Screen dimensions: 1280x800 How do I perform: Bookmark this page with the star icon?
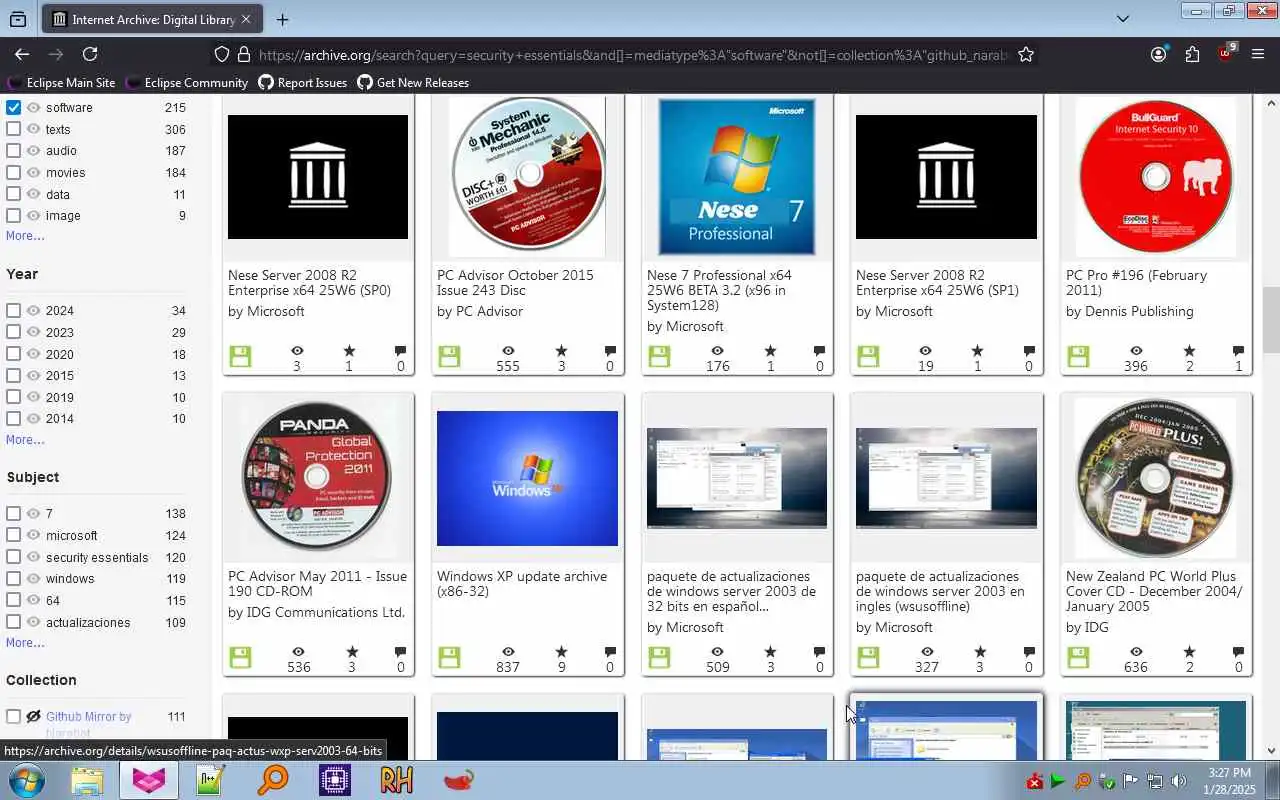[x=1026, y=54]
